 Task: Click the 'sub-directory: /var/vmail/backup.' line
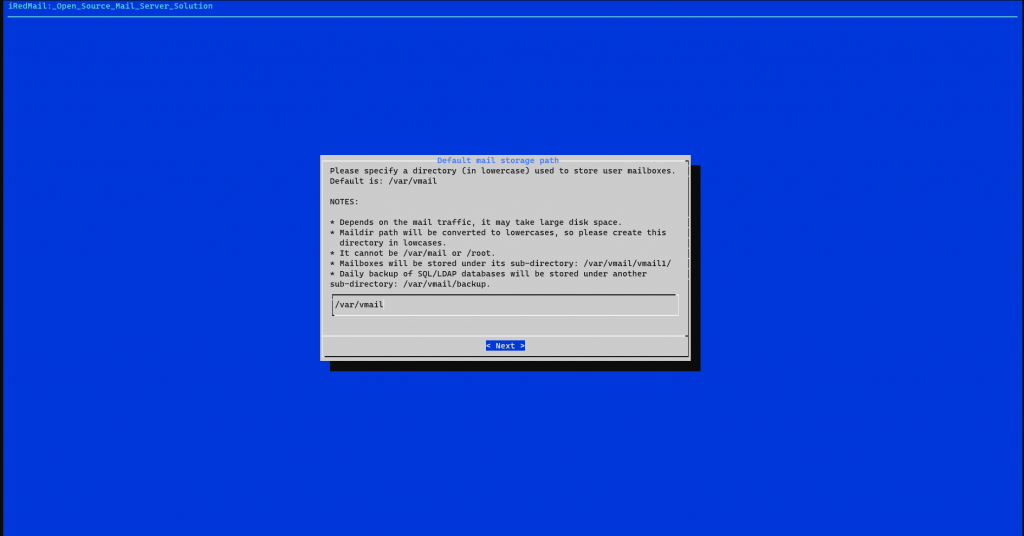point(410,284)
